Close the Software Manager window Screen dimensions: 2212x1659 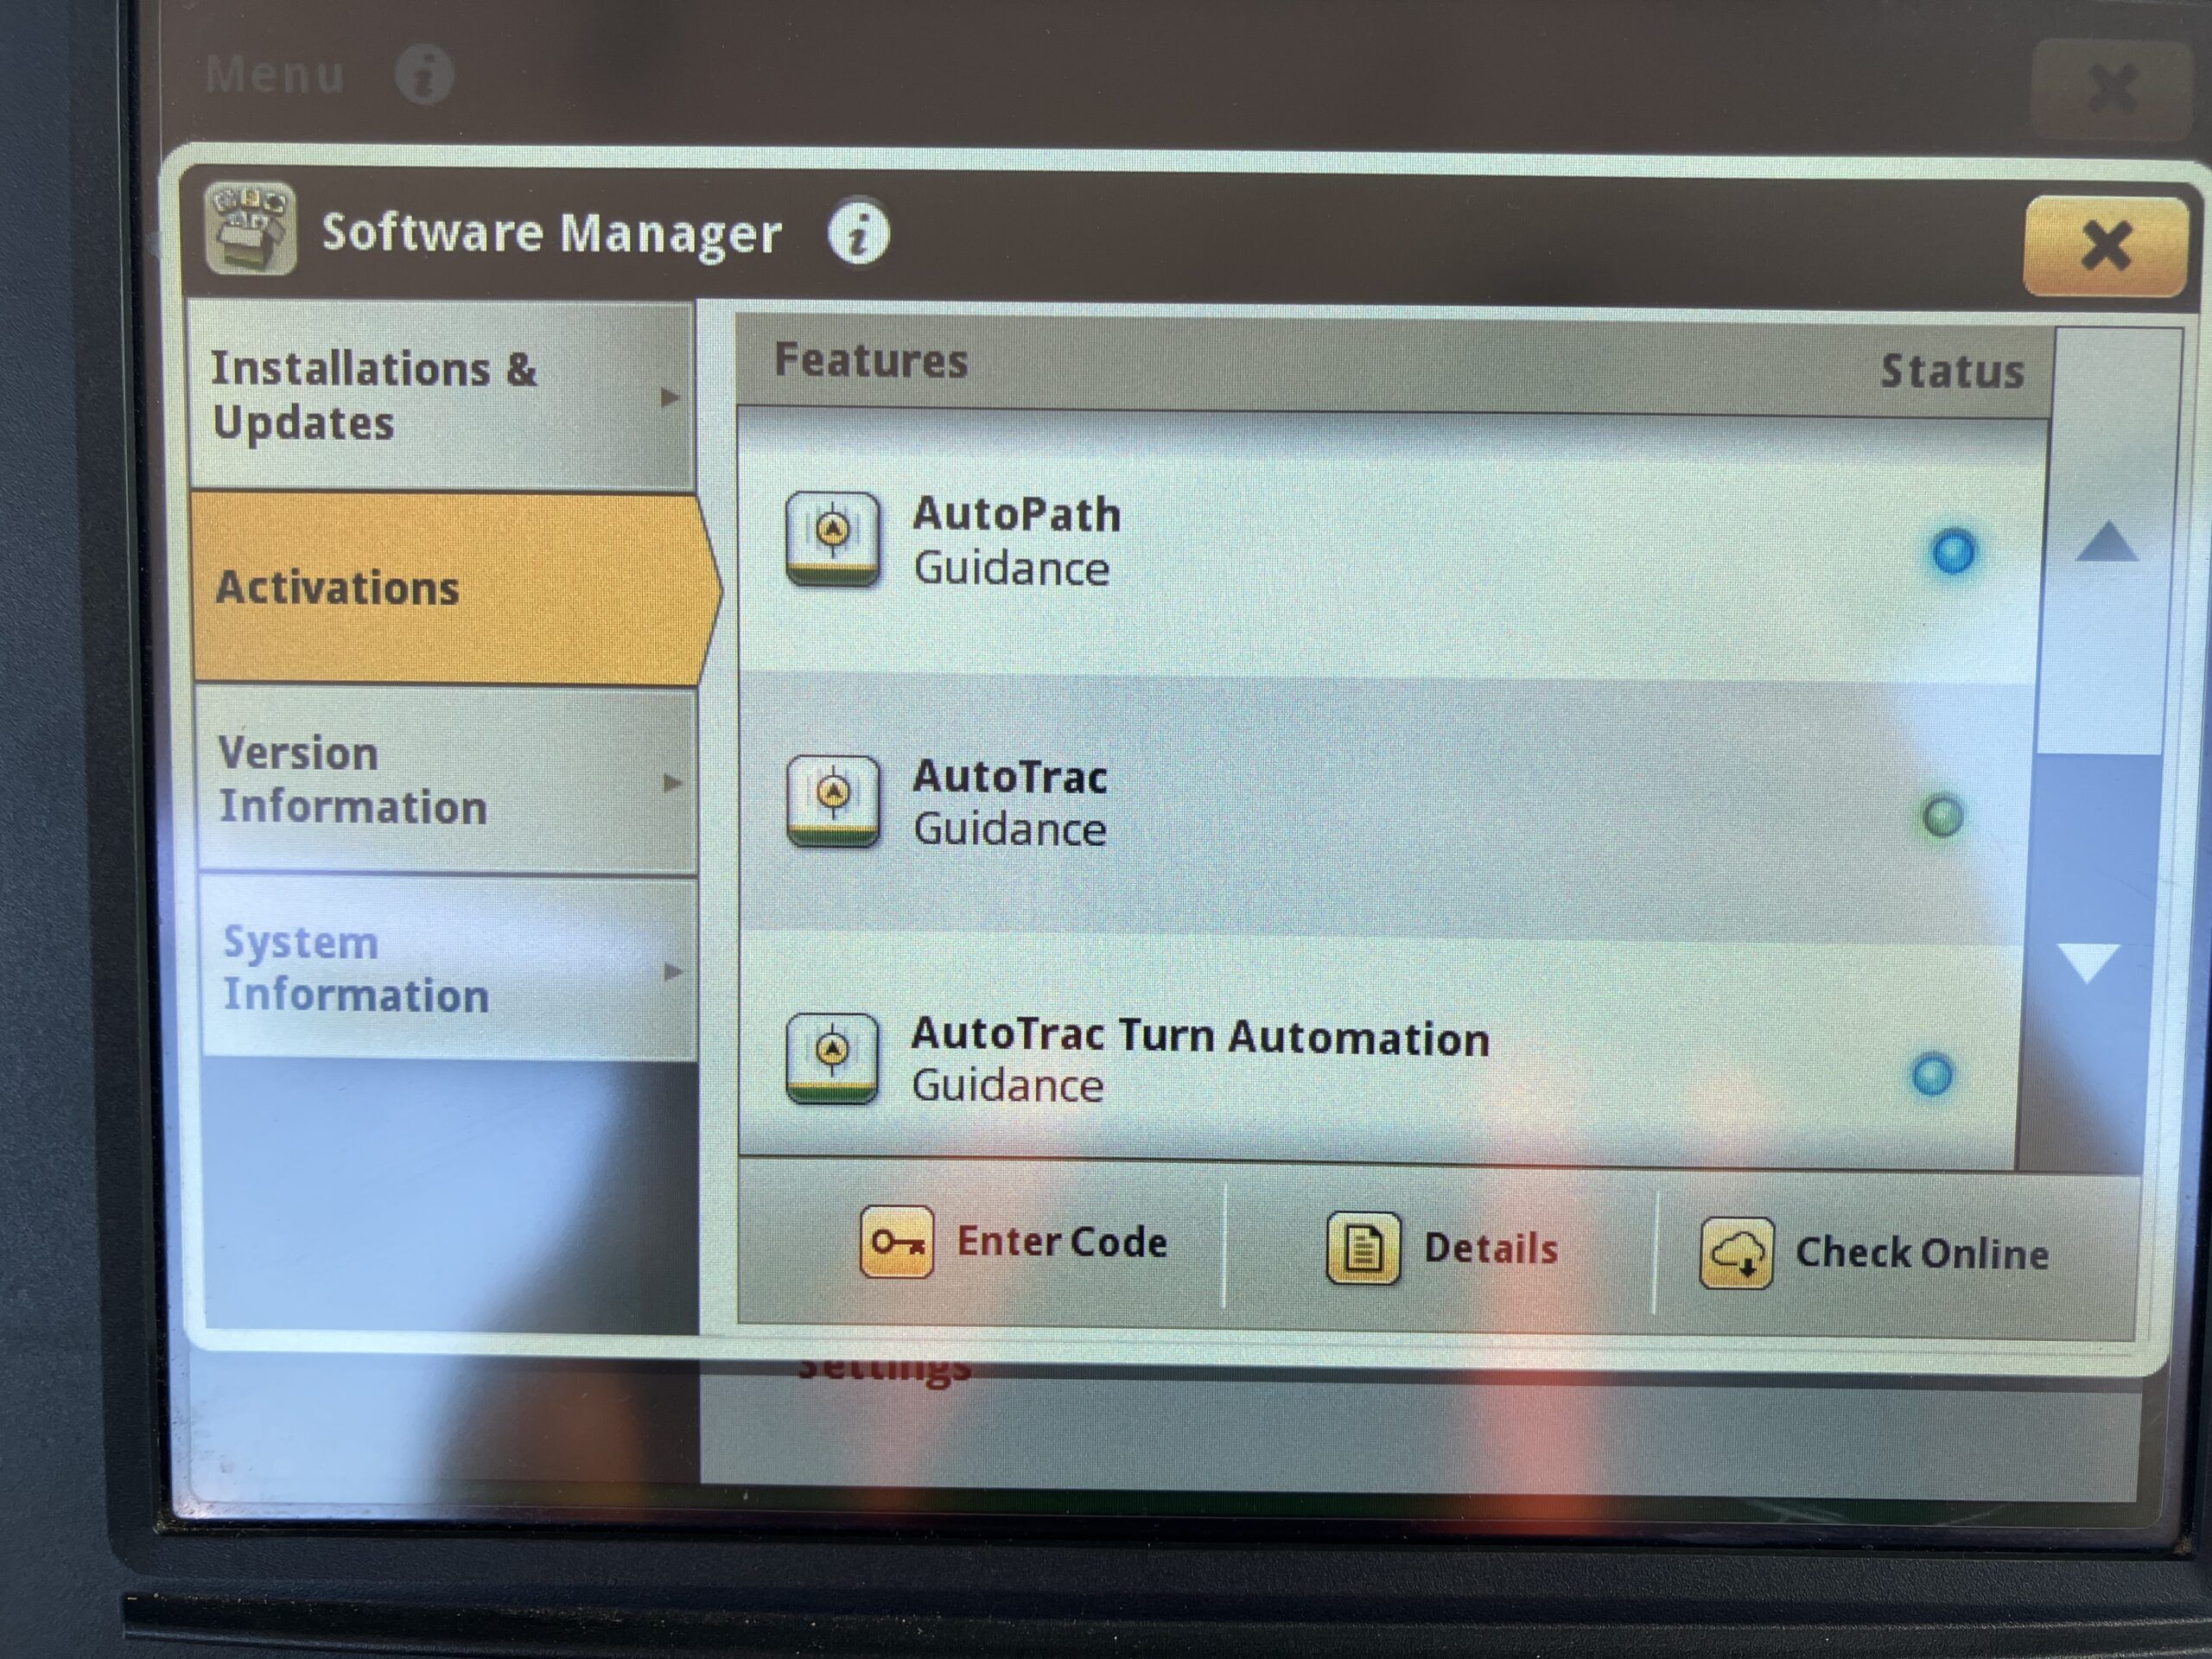(2105, 246)
